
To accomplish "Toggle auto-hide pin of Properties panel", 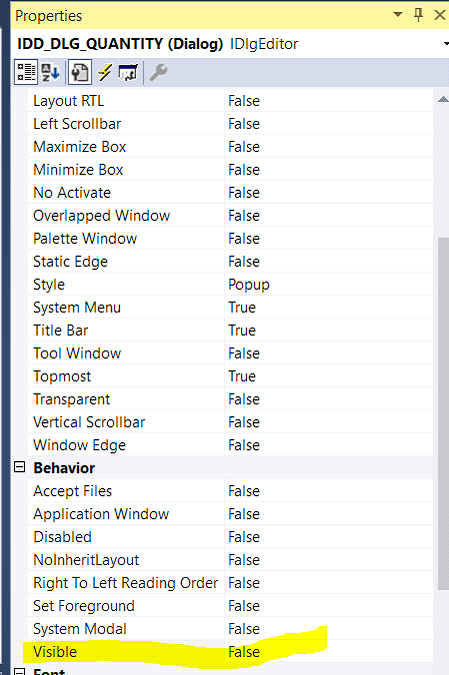I will click(x=418, y=15).
